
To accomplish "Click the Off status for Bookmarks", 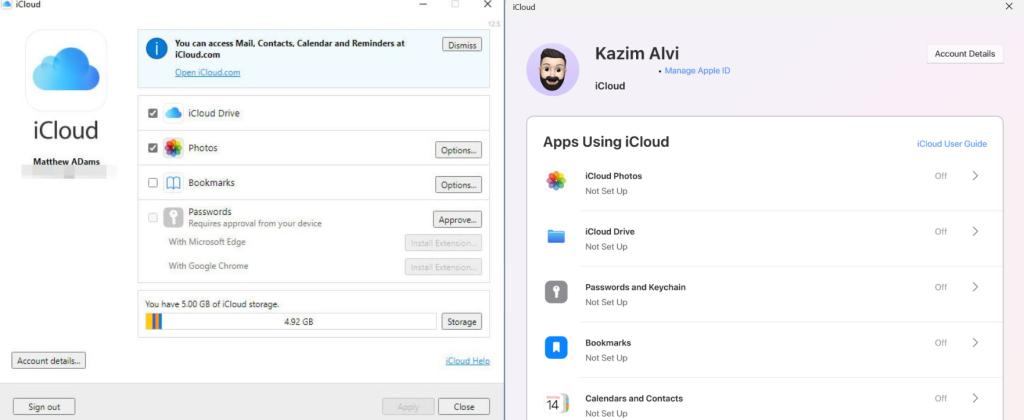I will click(940, 342).
